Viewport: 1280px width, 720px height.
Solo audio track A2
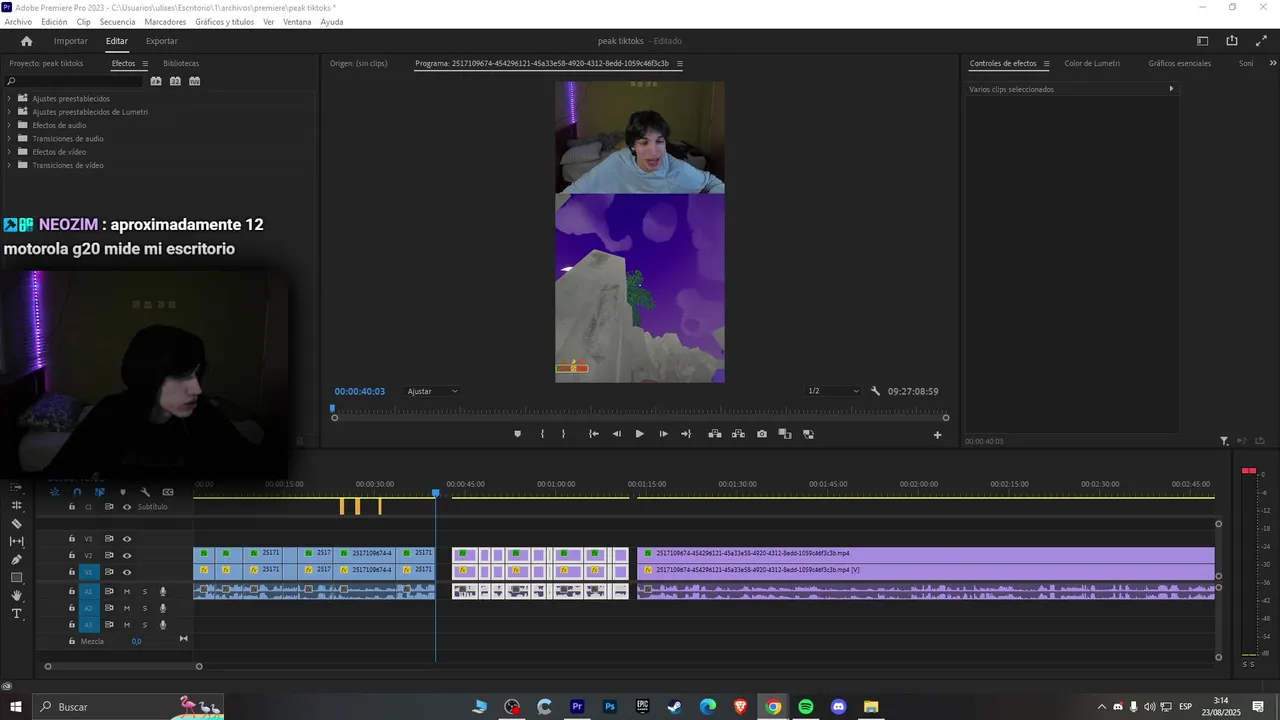[145, 608]
